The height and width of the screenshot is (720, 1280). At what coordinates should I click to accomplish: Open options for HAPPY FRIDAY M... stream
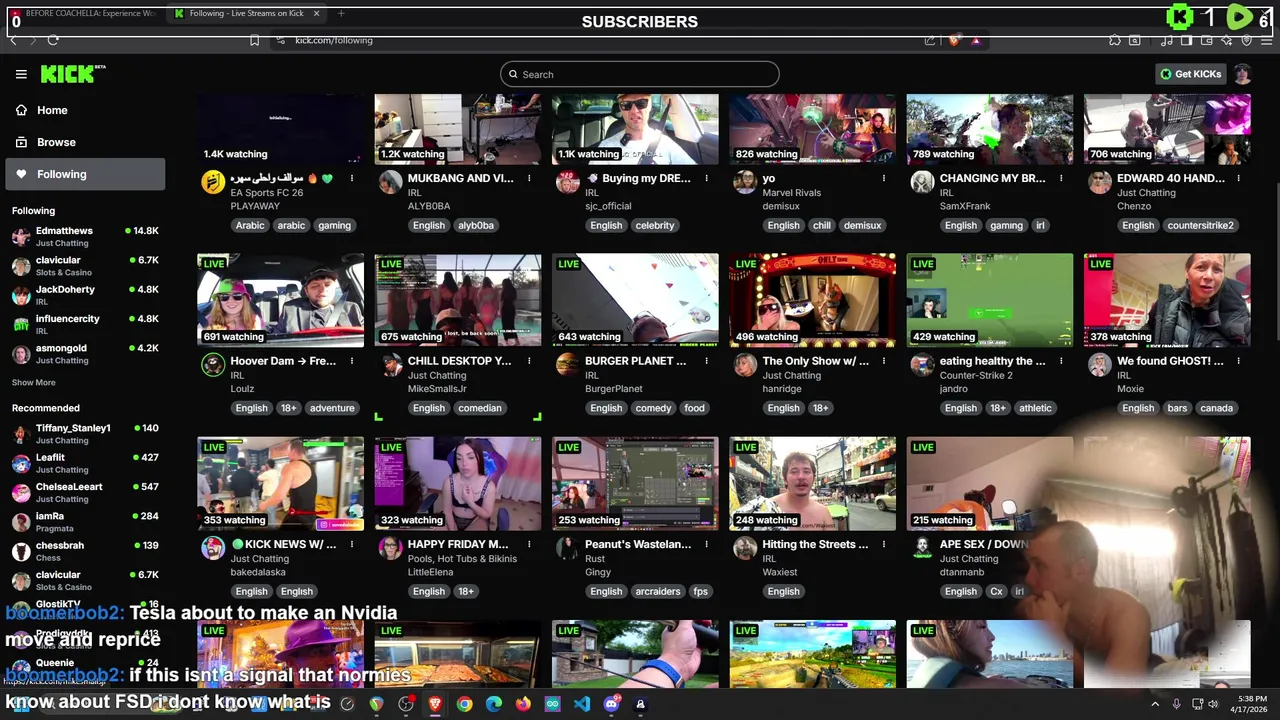click(x=529, y=544)
